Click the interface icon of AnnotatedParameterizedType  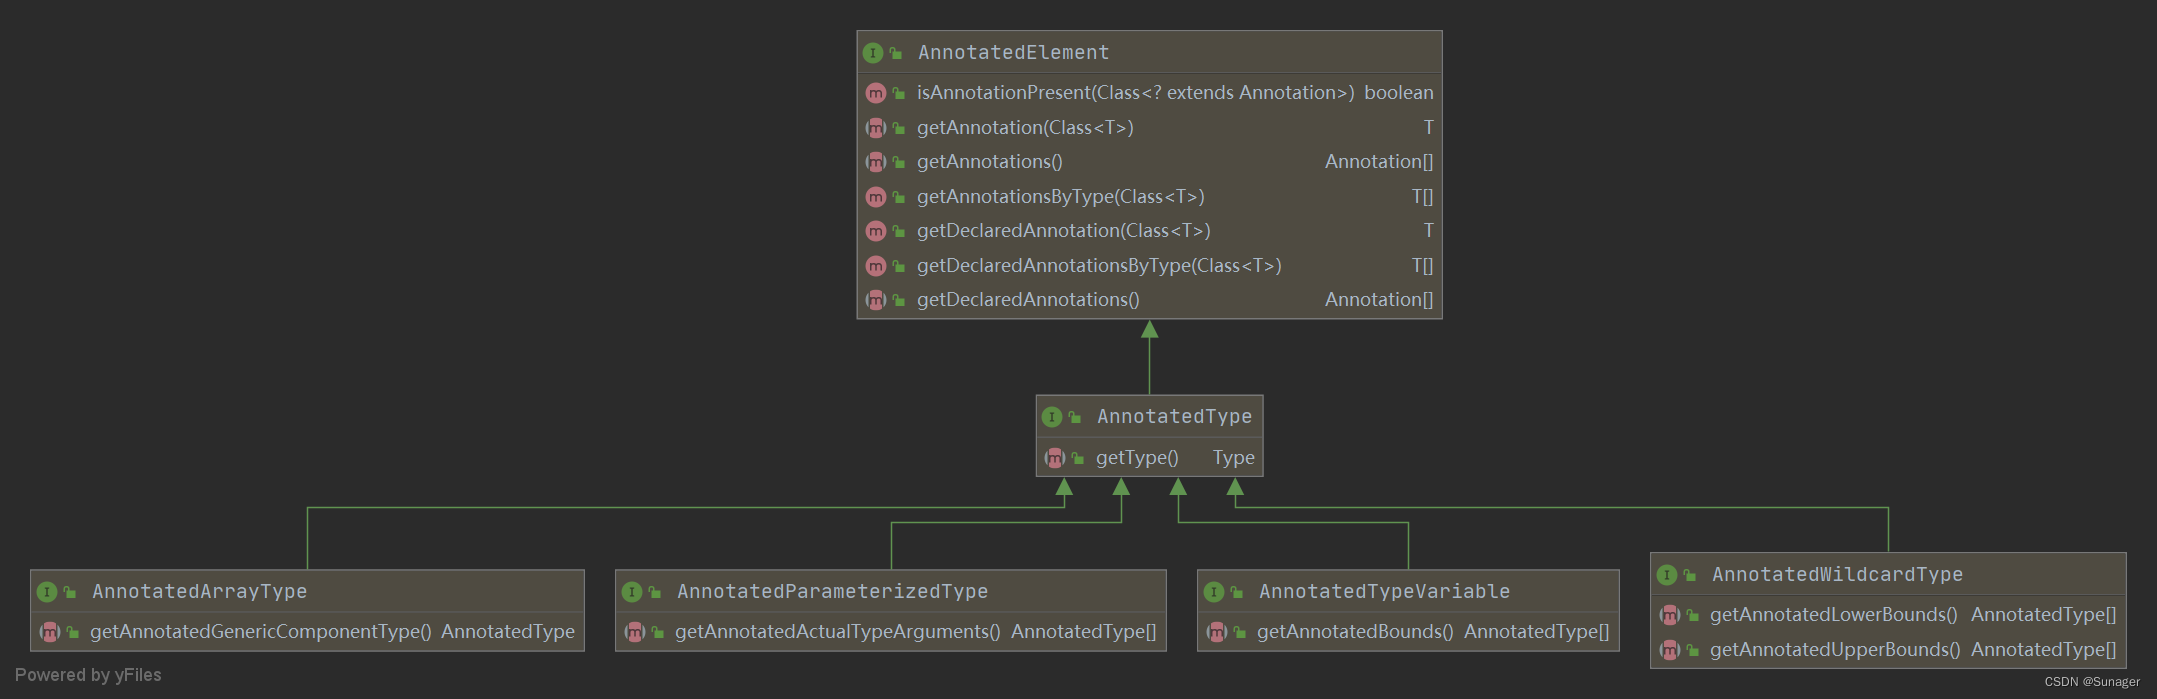click(632, 592)
